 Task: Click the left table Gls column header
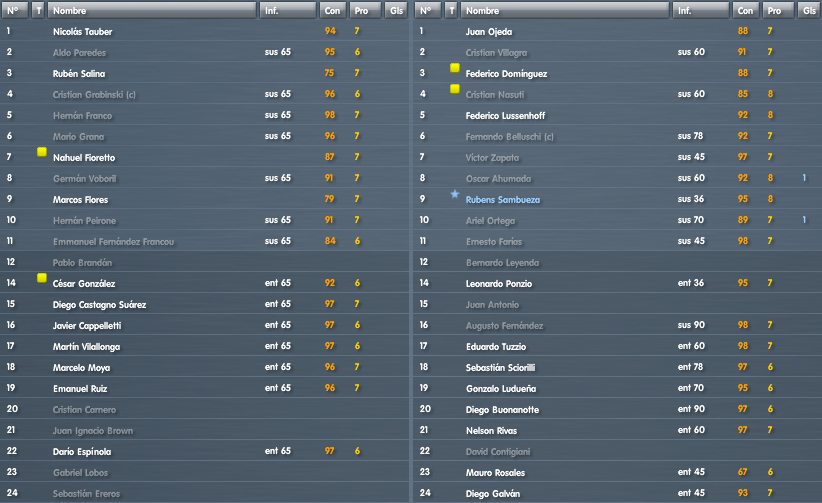click(x=396, y=10)
